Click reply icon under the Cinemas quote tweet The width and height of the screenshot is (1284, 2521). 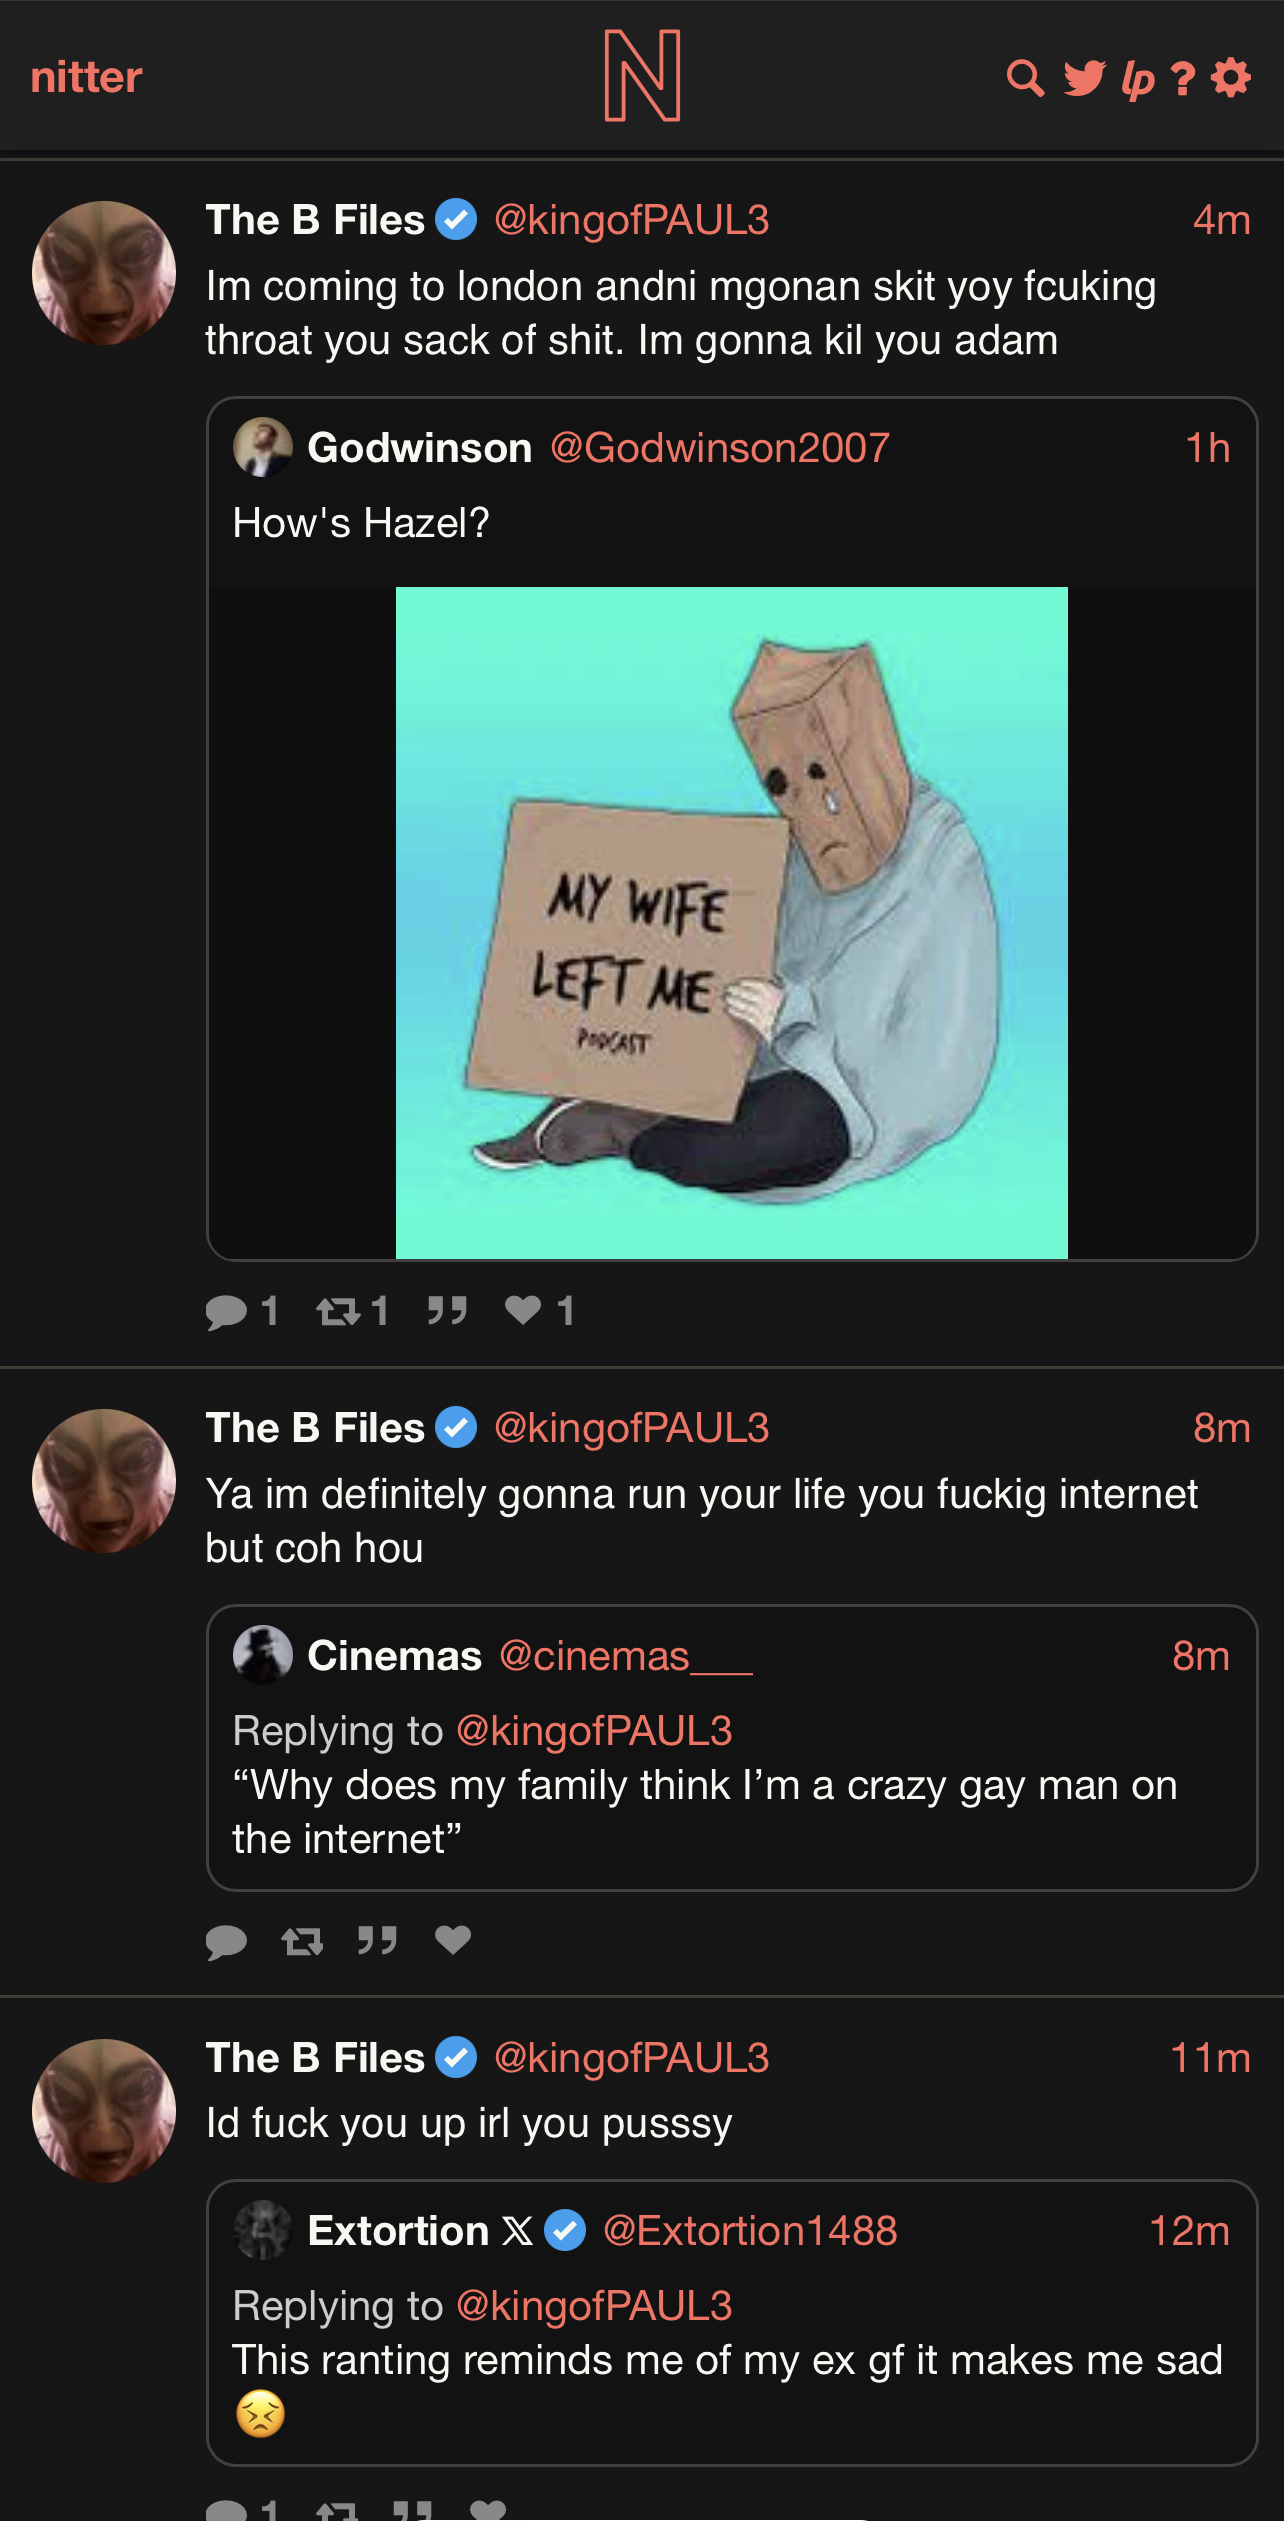[227, 1941]
